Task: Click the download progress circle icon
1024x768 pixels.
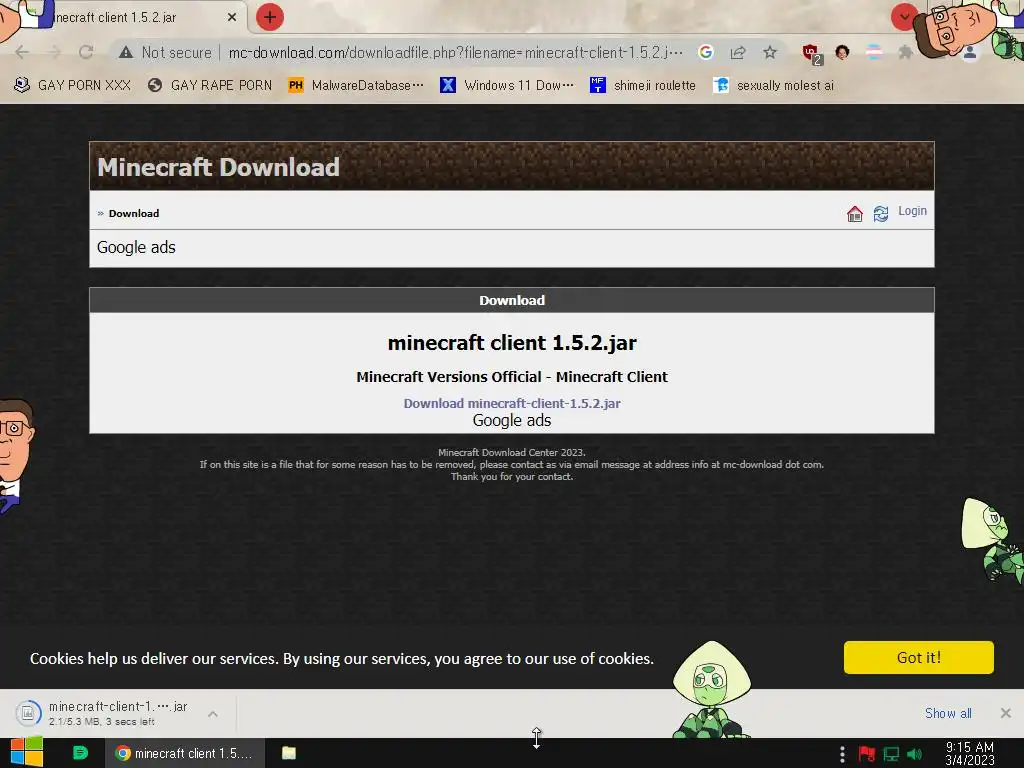Action: [x=28, y=713]
